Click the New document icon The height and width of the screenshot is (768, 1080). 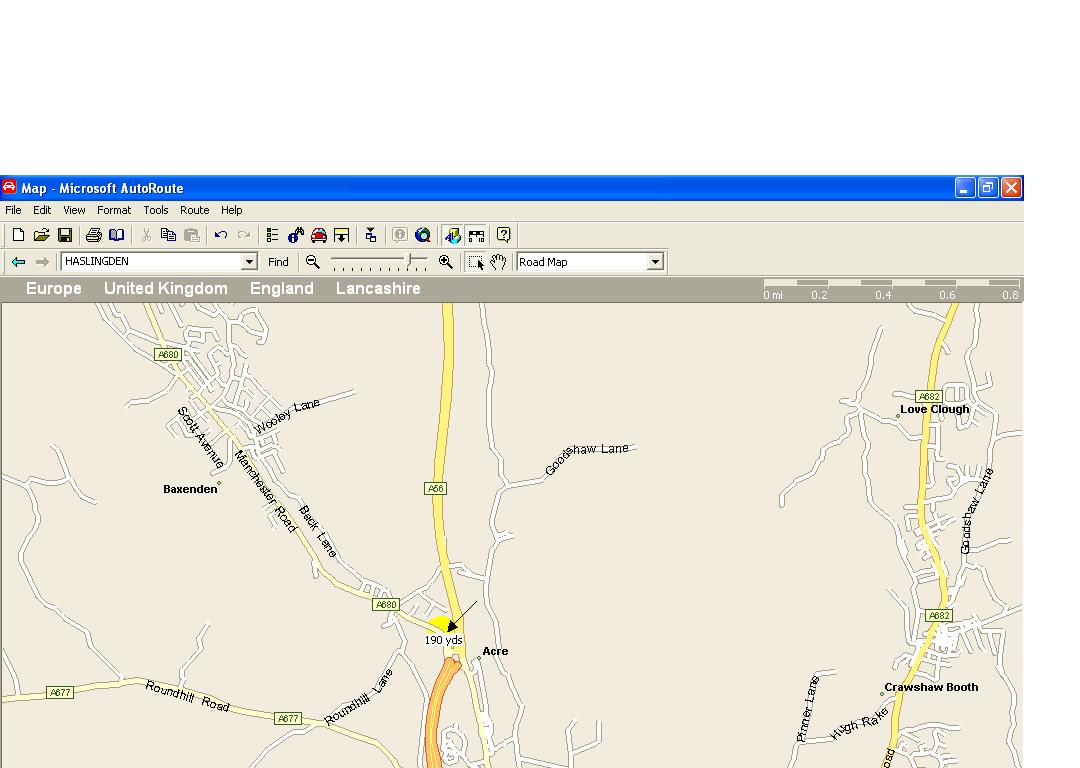tap(18, 235)
